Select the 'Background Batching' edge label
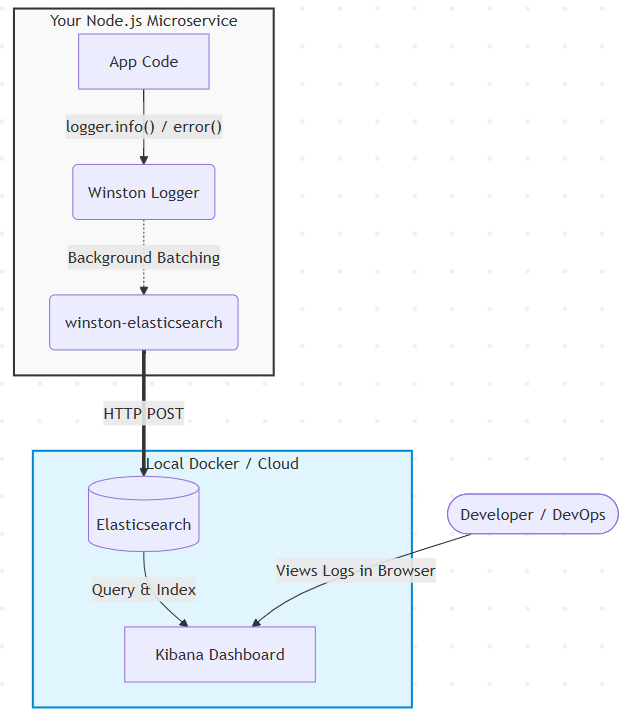Screen dimensions: 625x715 click(x=144, y=258)
